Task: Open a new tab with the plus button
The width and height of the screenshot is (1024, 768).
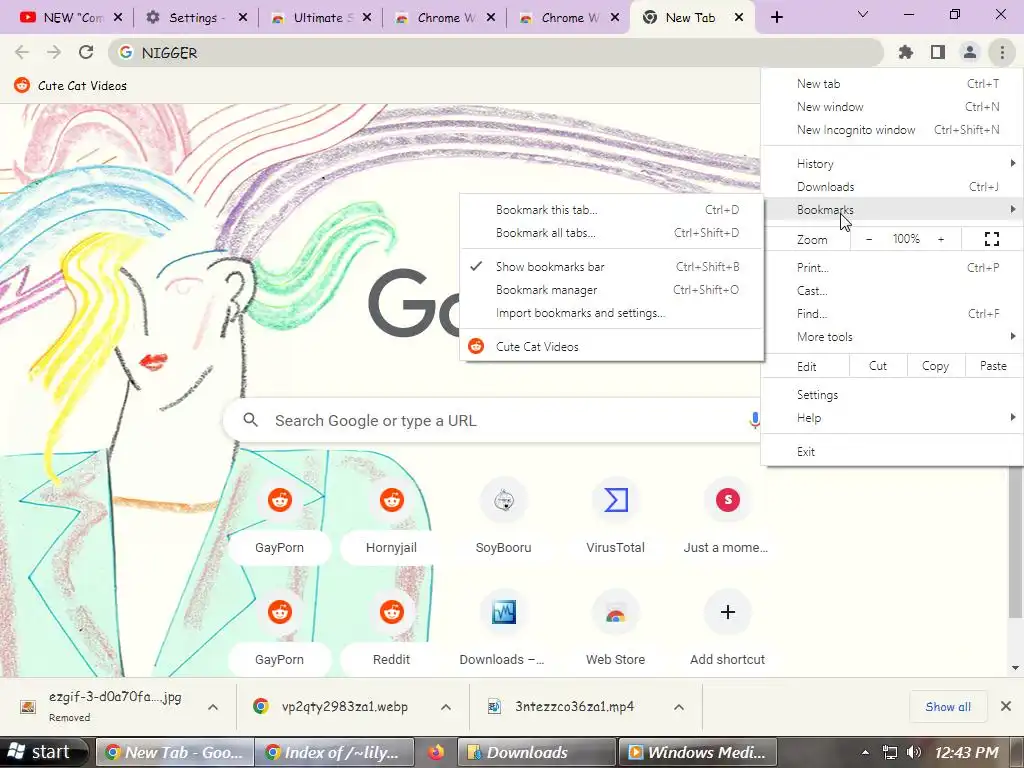Action: (776, 18)
